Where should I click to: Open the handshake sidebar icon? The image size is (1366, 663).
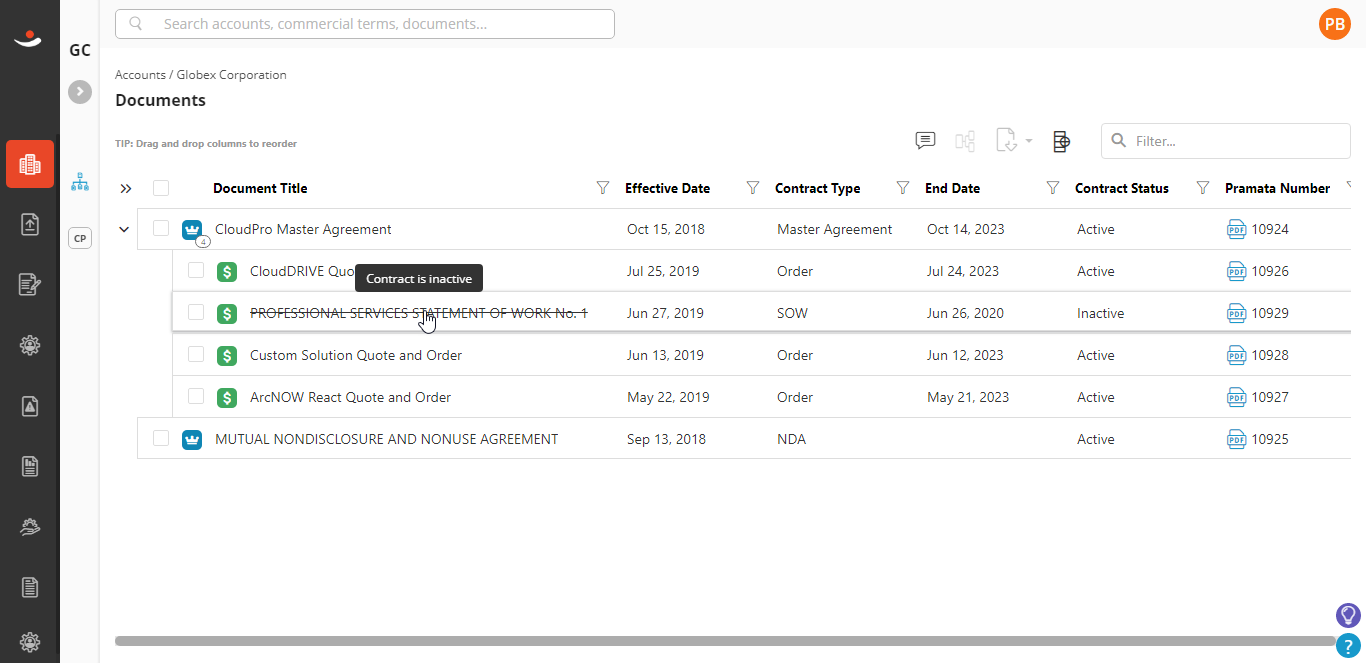click(30, 526)
